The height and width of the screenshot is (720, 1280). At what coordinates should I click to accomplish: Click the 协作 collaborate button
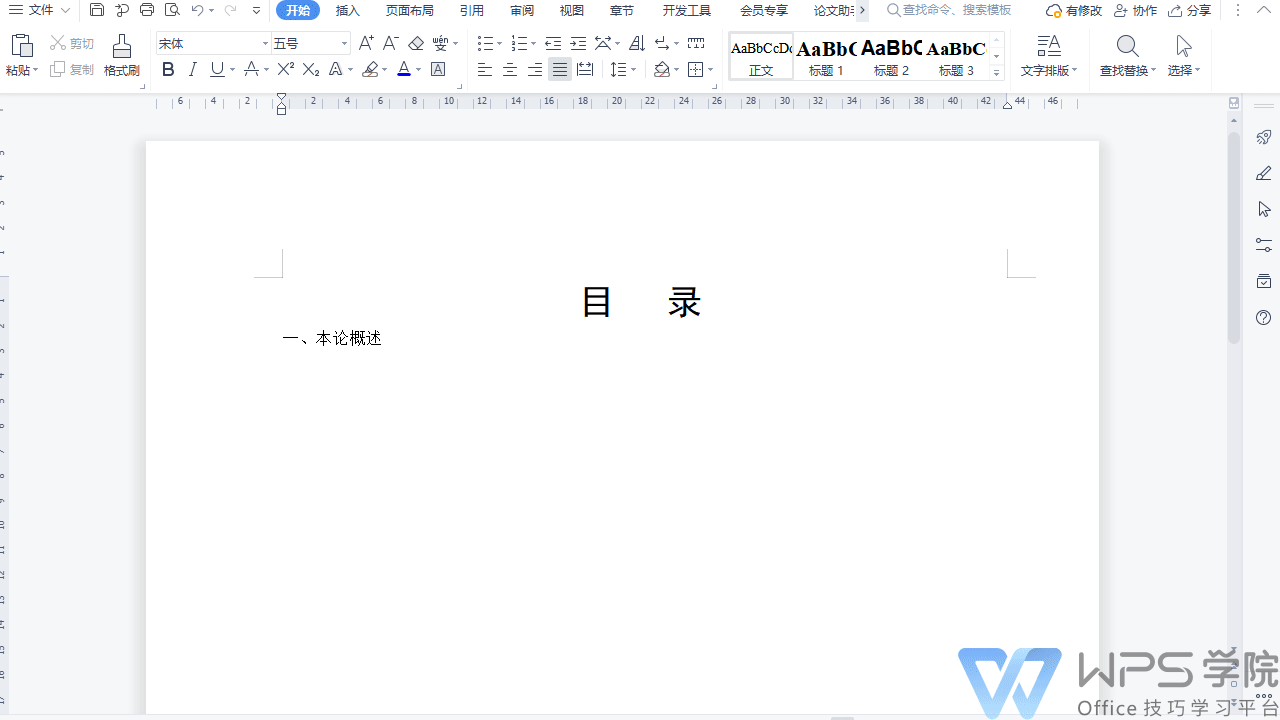[1135, 10]
